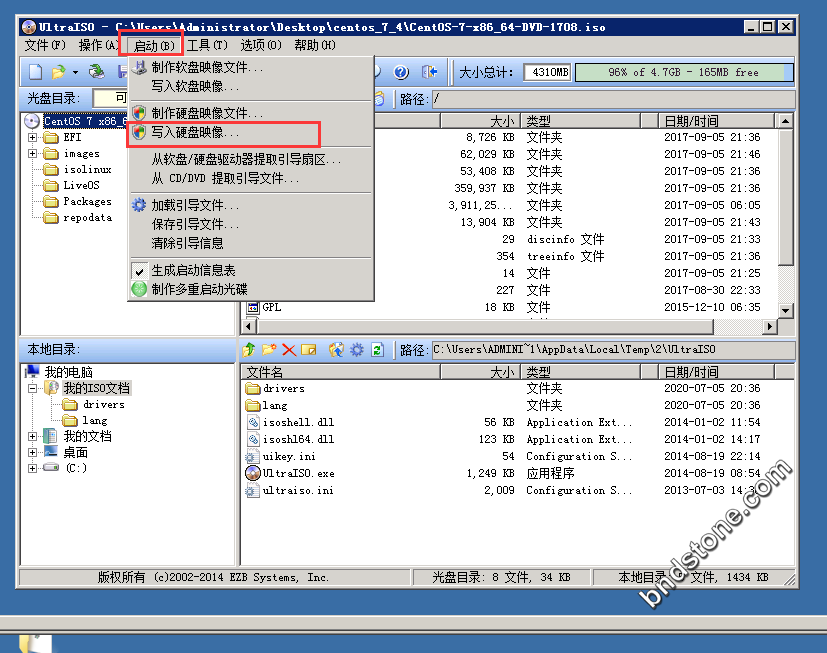This screenshot has height=653, width=827.
Task: Click the Add files to image icon
Action: [336, 350]
